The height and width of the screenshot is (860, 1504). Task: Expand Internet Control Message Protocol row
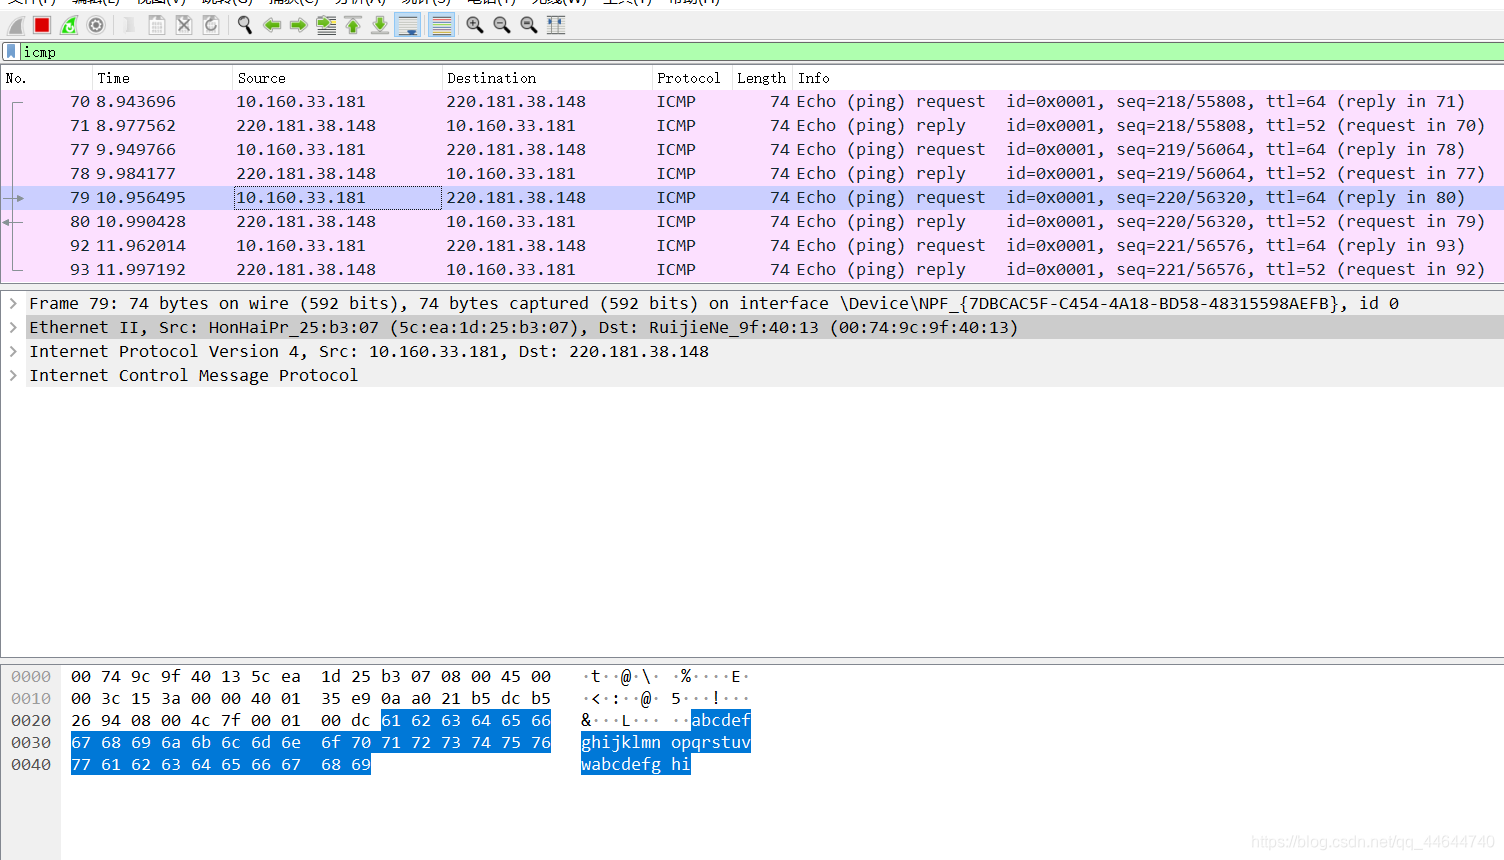point(13,375)
